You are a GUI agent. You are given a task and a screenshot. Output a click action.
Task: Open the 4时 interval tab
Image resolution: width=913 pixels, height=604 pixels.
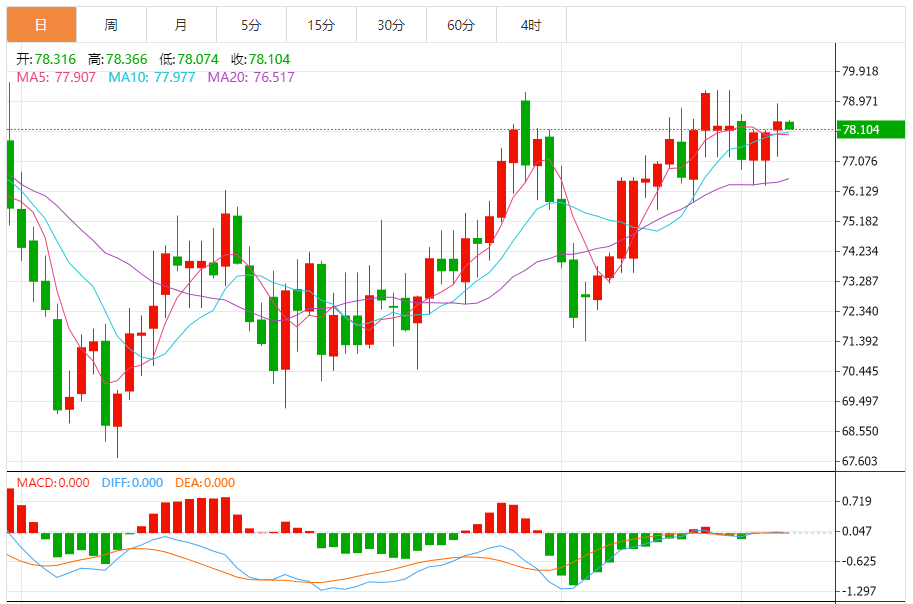pos(531,25)
